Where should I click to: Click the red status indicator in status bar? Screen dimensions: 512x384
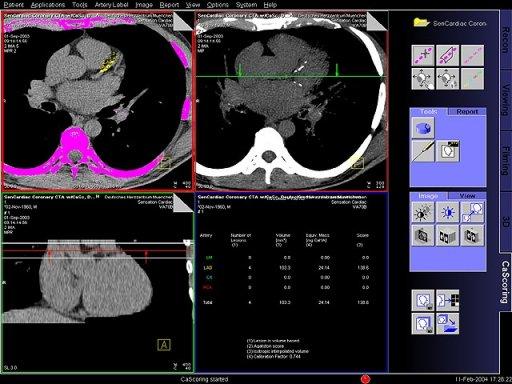[365, 379]
